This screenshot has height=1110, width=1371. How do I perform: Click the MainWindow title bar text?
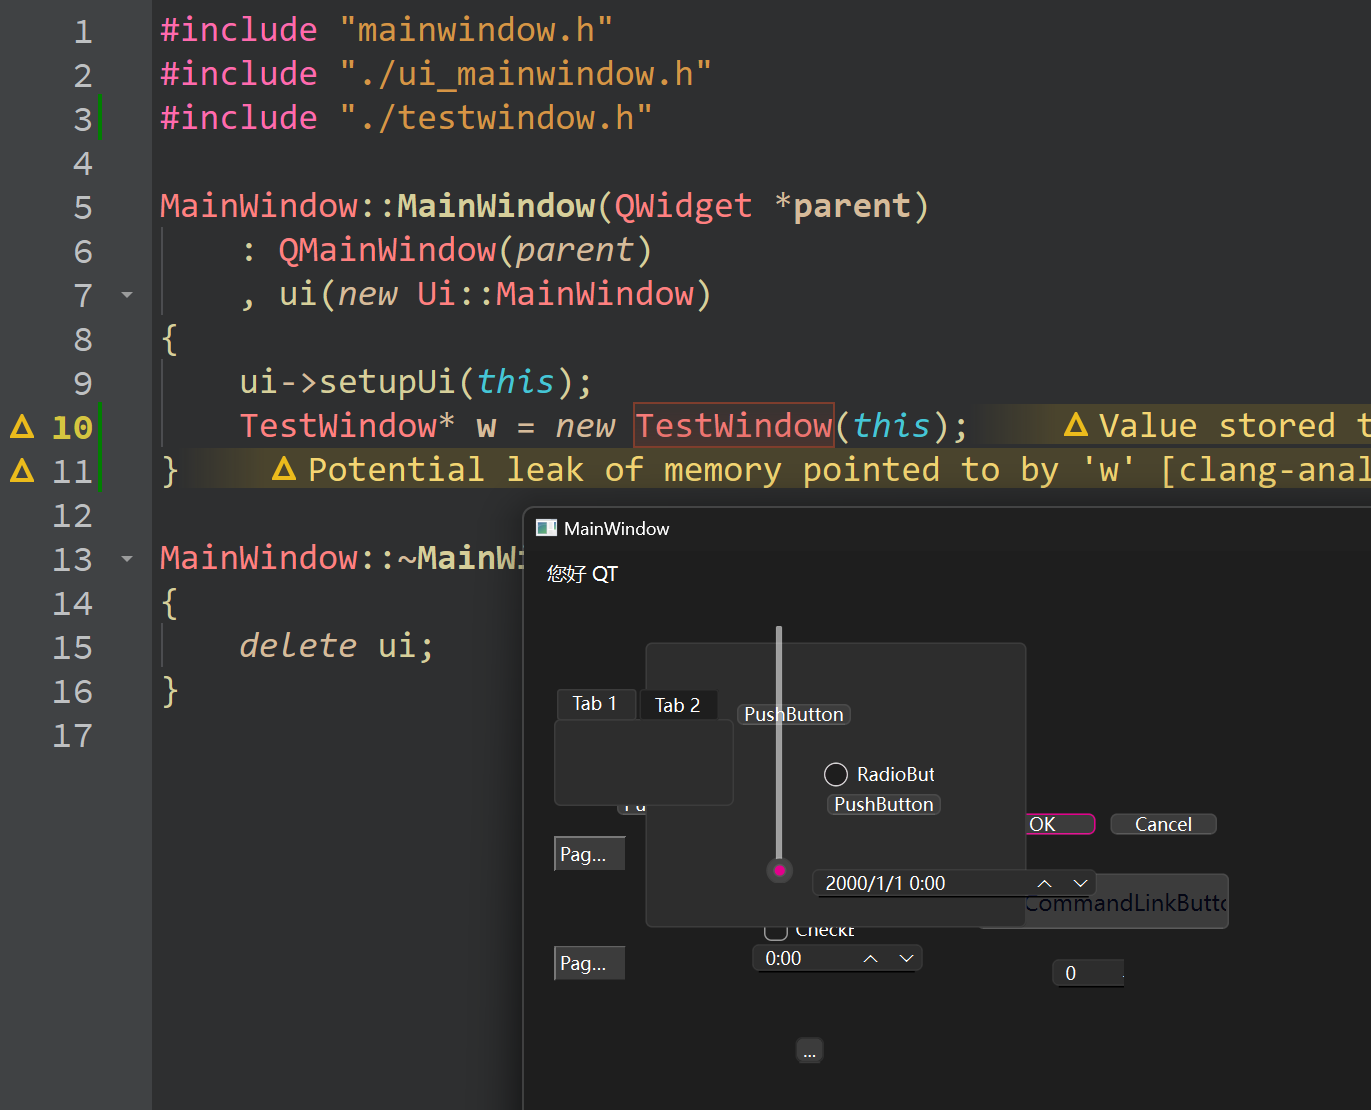coord(617,528)
